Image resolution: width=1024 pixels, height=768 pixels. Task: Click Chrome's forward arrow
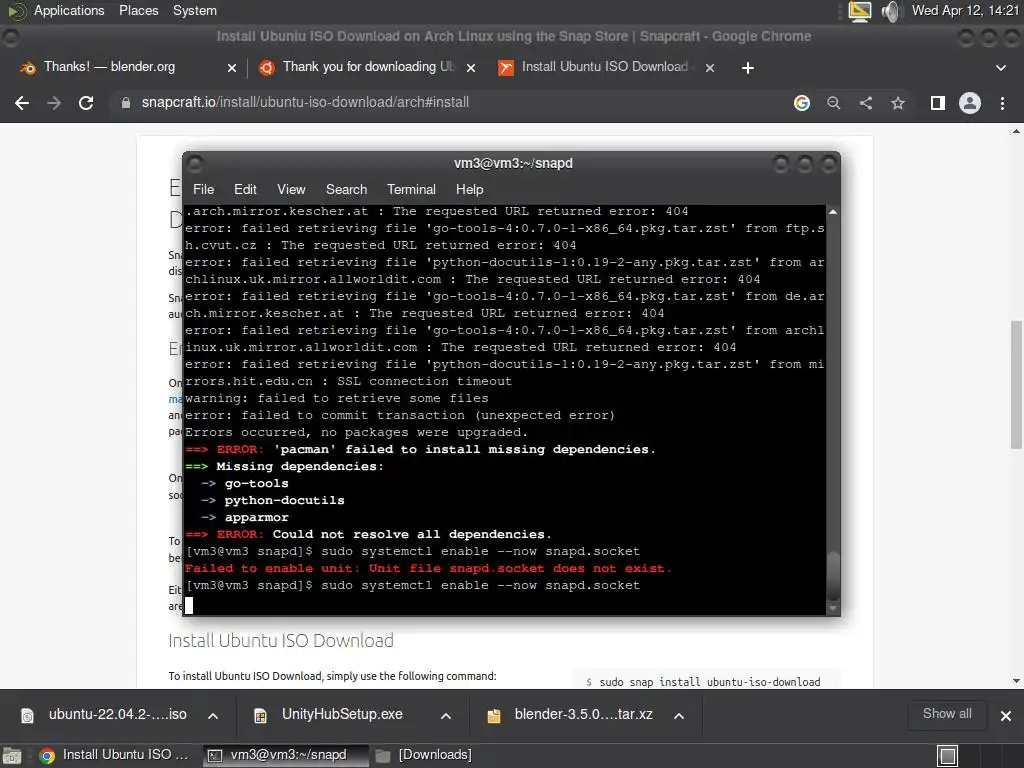pyautogui.click(x=54, y=103)
